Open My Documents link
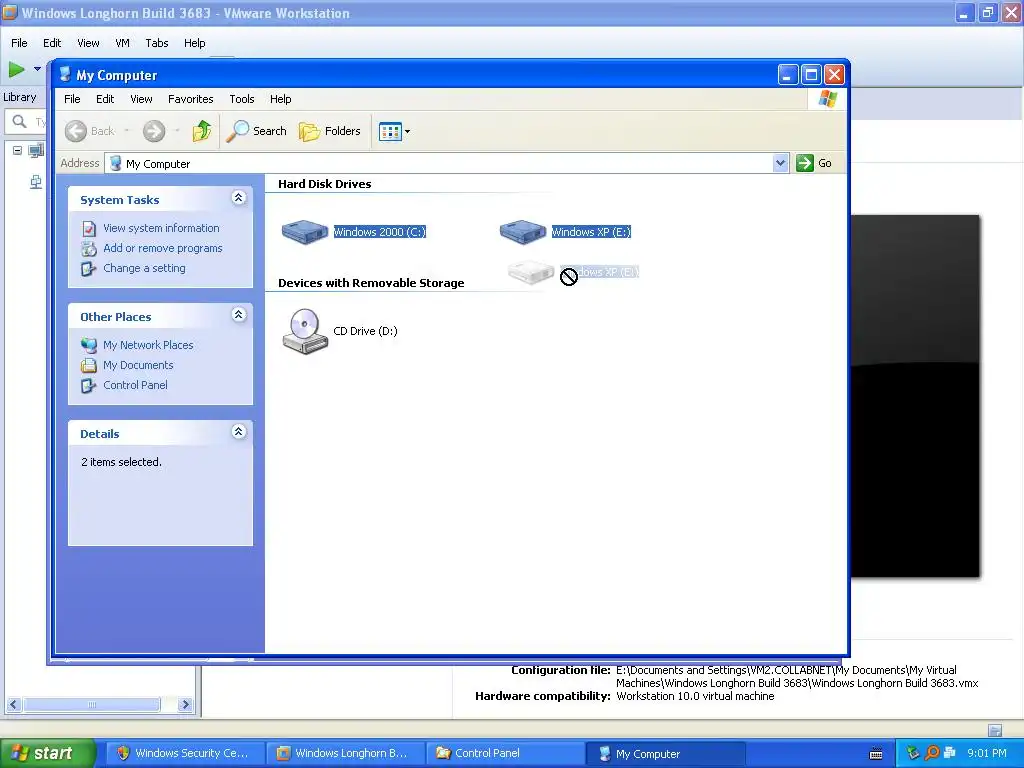1024x768 pixels. [138, 365]
